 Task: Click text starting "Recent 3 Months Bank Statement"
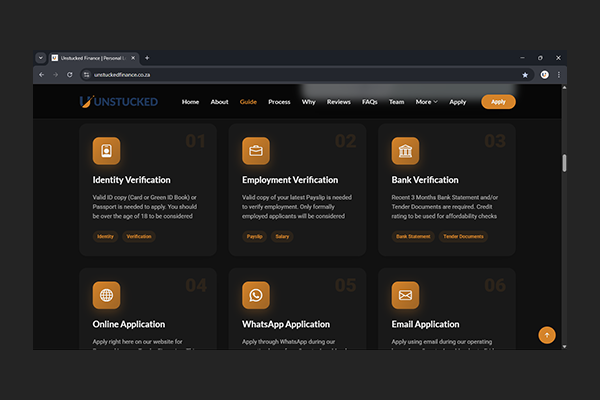pos(445,207)
